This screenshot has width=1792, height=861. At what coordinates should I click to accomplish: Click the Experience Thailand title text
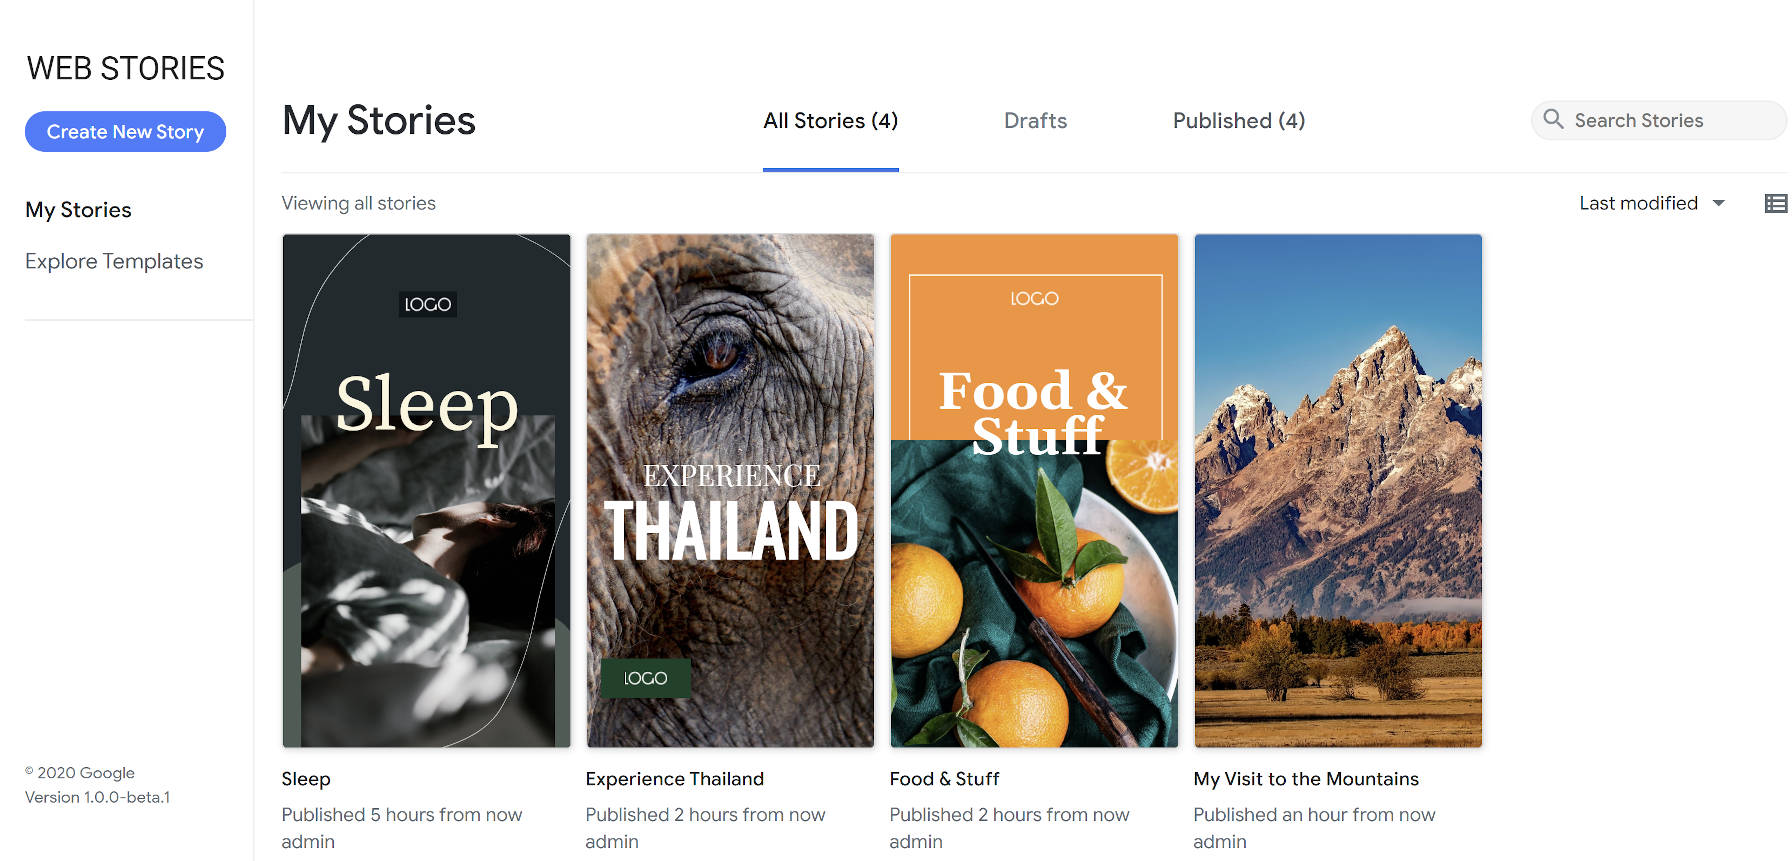pos(674,779)
